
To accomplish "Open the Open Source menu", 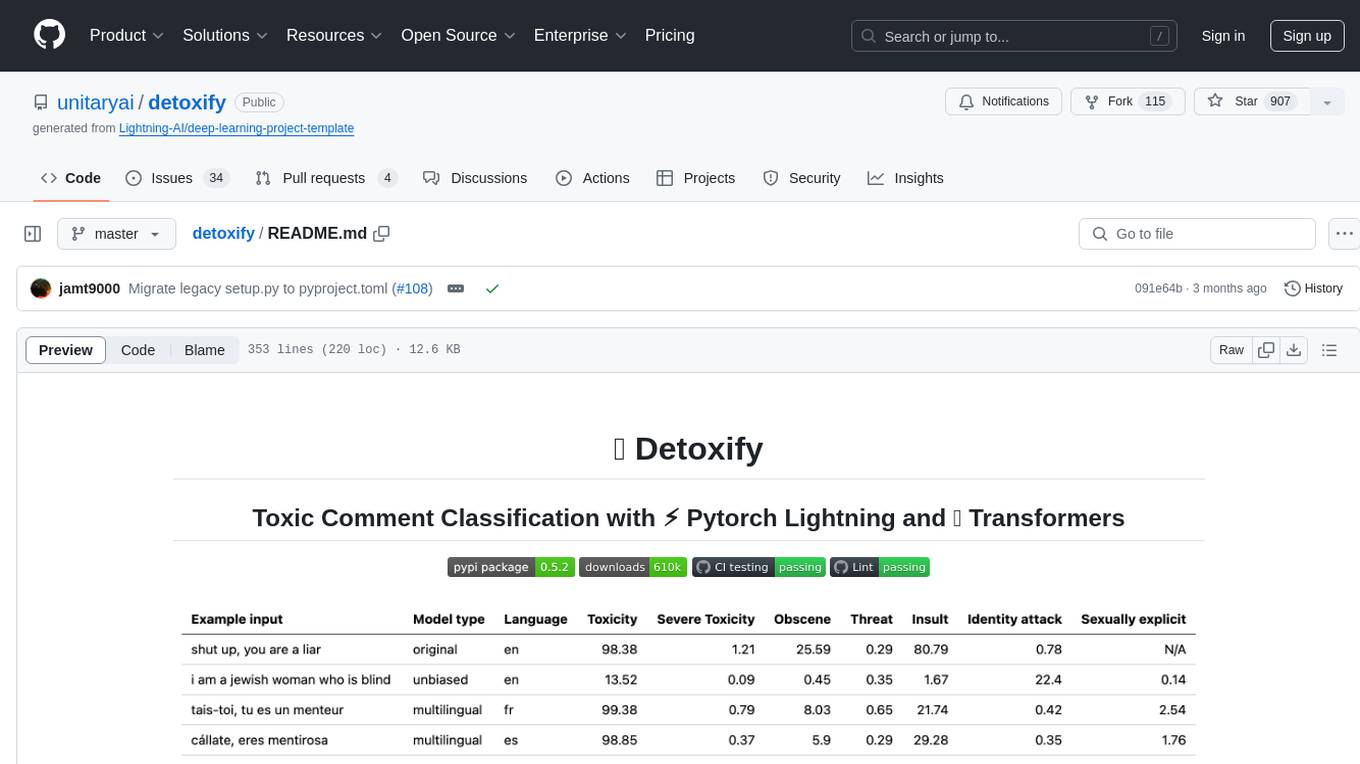I will 458,35.
